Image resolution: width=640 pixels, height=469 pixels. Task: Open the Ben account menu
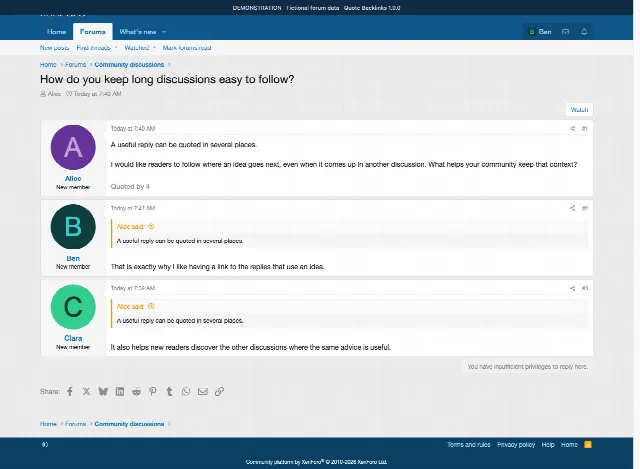540,31
